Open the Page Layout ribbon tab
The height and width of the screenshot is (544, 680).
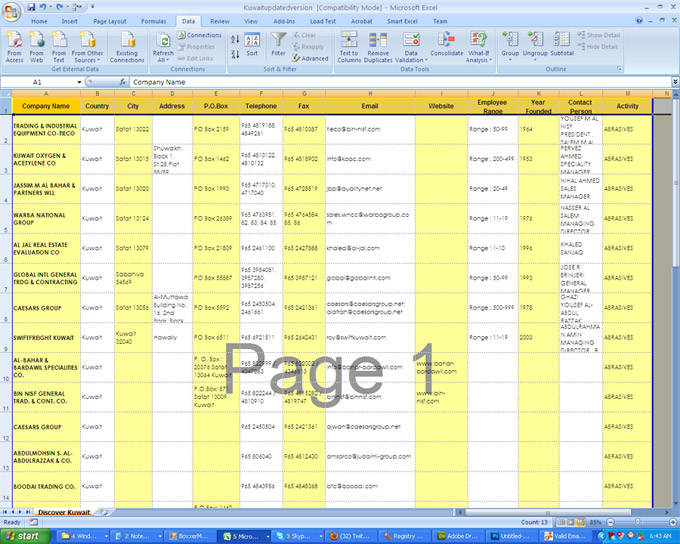click(x=110, y=20)
